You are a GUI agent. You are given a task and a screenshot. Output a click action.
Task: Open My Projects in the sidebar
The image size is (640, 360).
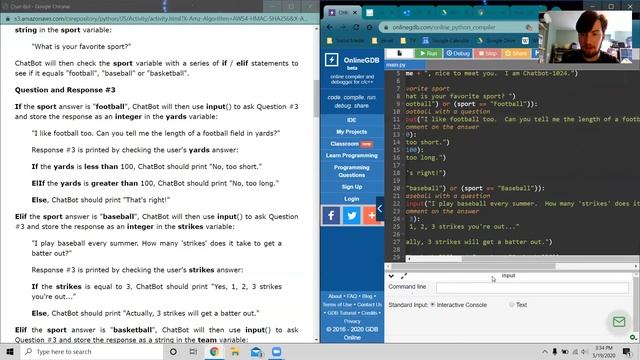[x=351, y=132]
